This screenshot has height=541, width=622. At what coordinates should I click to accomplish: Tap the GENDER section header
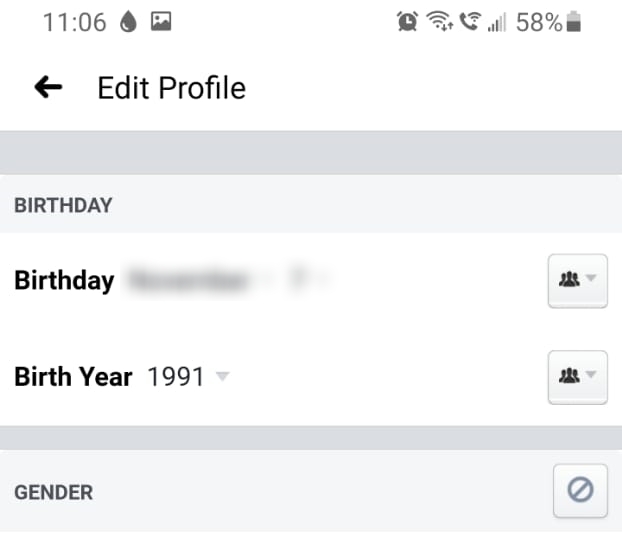(53, 492)
